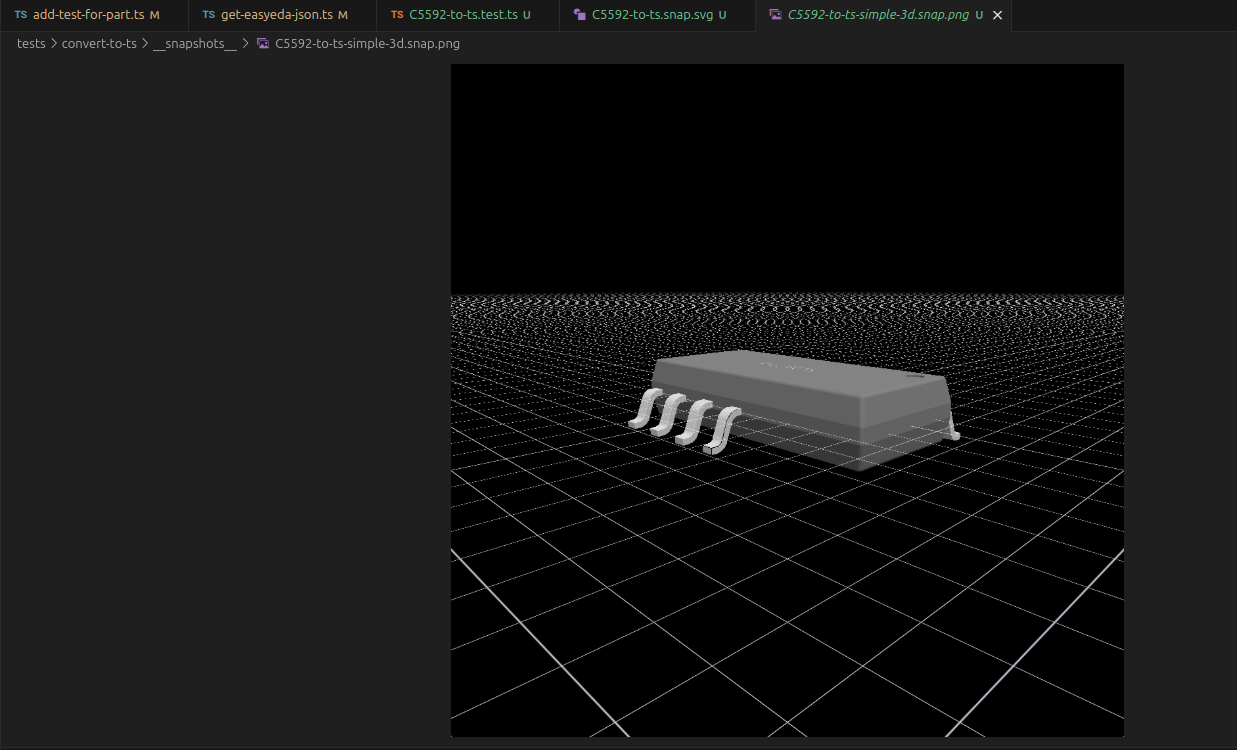This screenshot has height=750, width=1237.
Task: Switch to the C5592-to-ts.test.ts tab
Action: 463,15
